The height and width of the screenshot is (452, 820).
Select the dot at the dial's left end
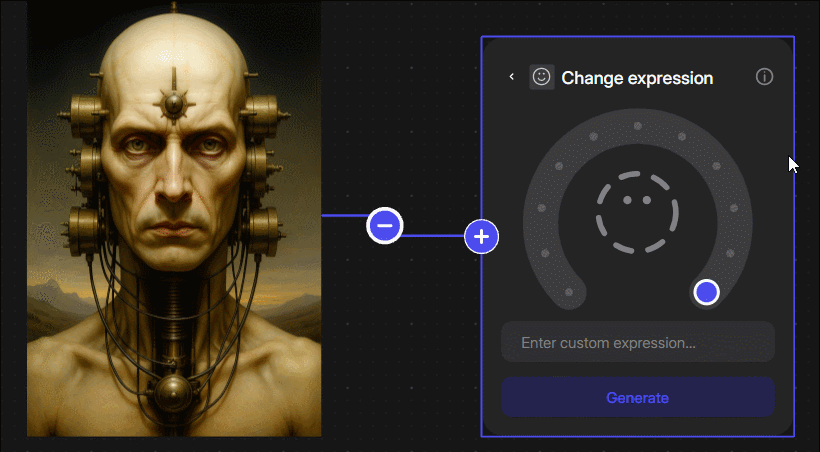(x=568, y=292)
